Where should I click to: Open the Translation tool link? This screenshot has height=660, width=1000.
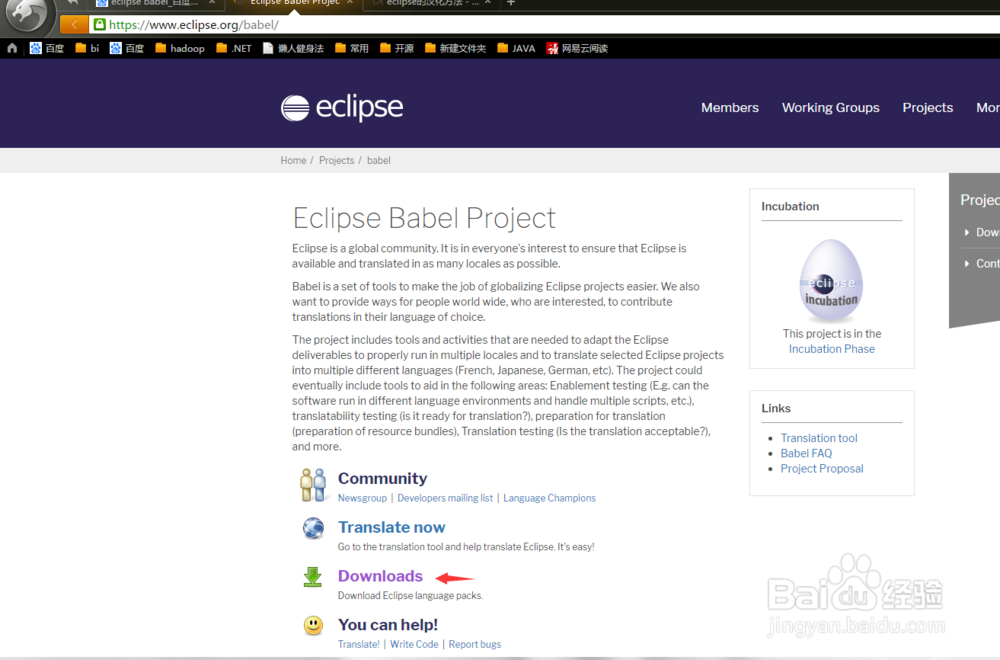pyautogui.click(x=819, y=438)
